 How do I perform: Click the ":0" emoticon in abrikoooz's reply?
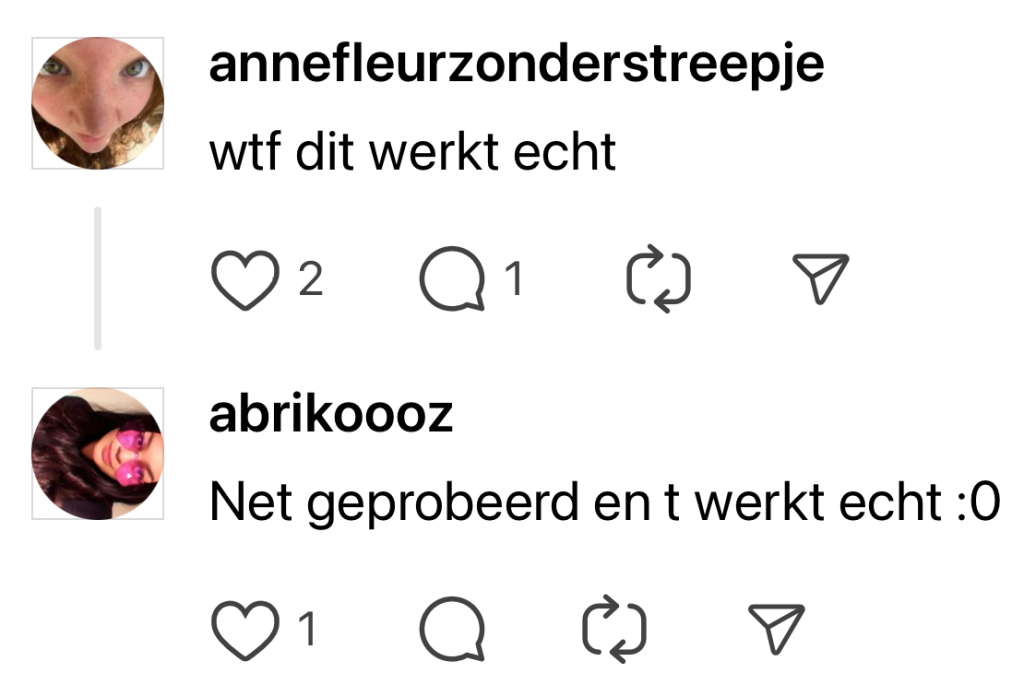978,502
